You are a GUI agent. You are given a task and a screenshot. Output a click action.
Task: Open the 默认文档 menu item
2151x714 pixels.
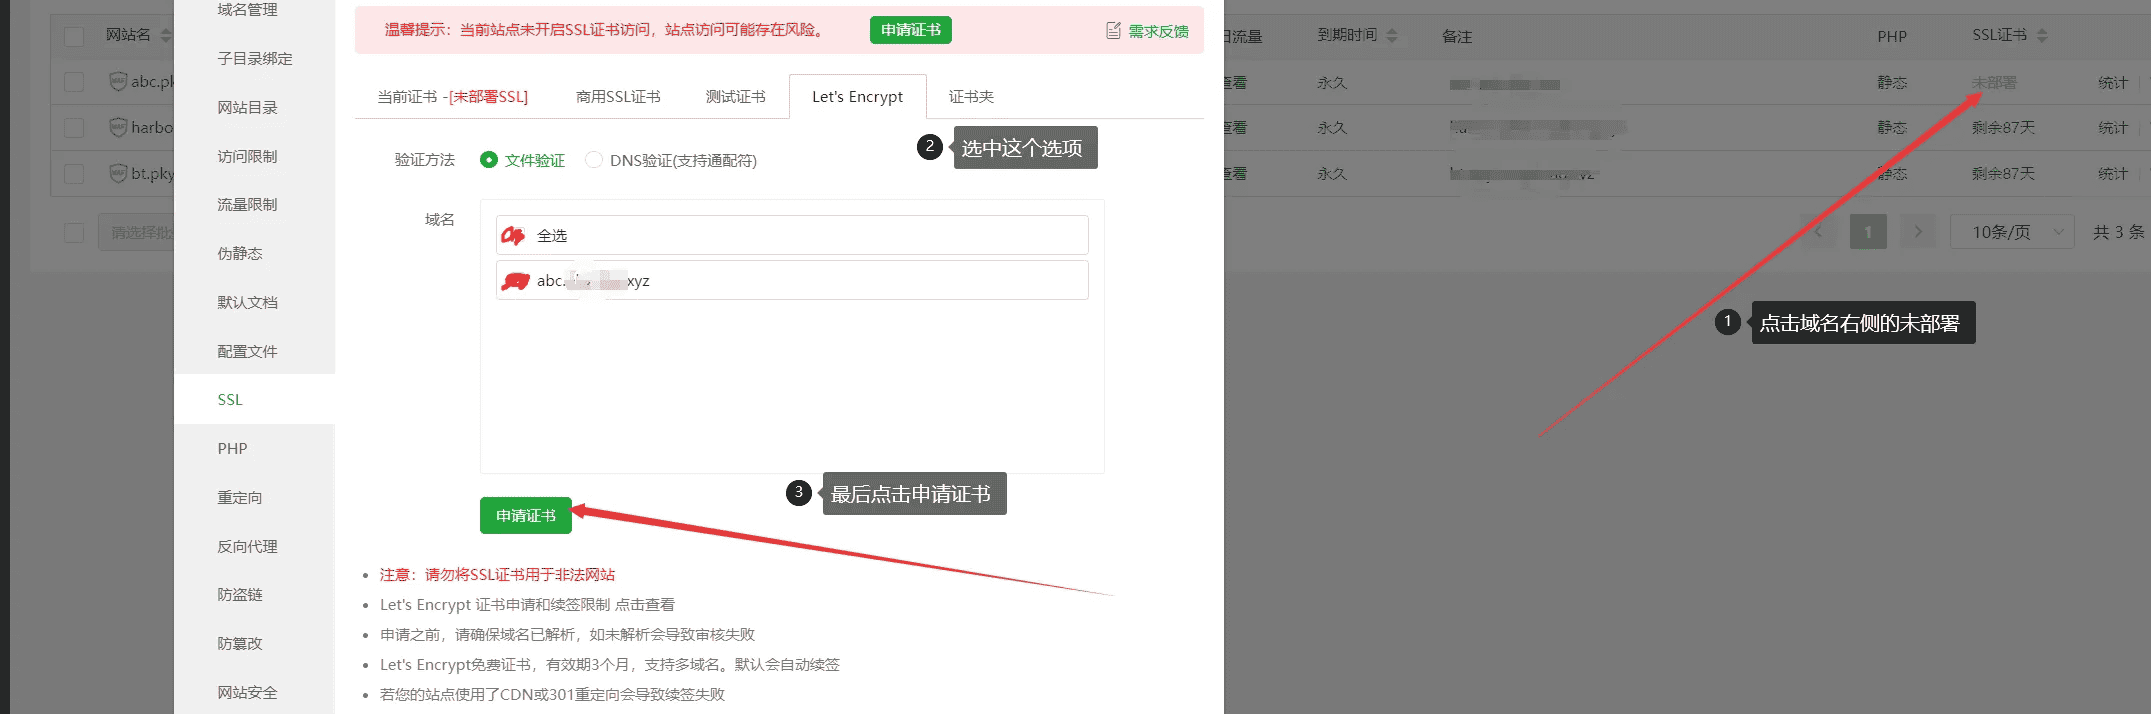[x=247, y=302]
